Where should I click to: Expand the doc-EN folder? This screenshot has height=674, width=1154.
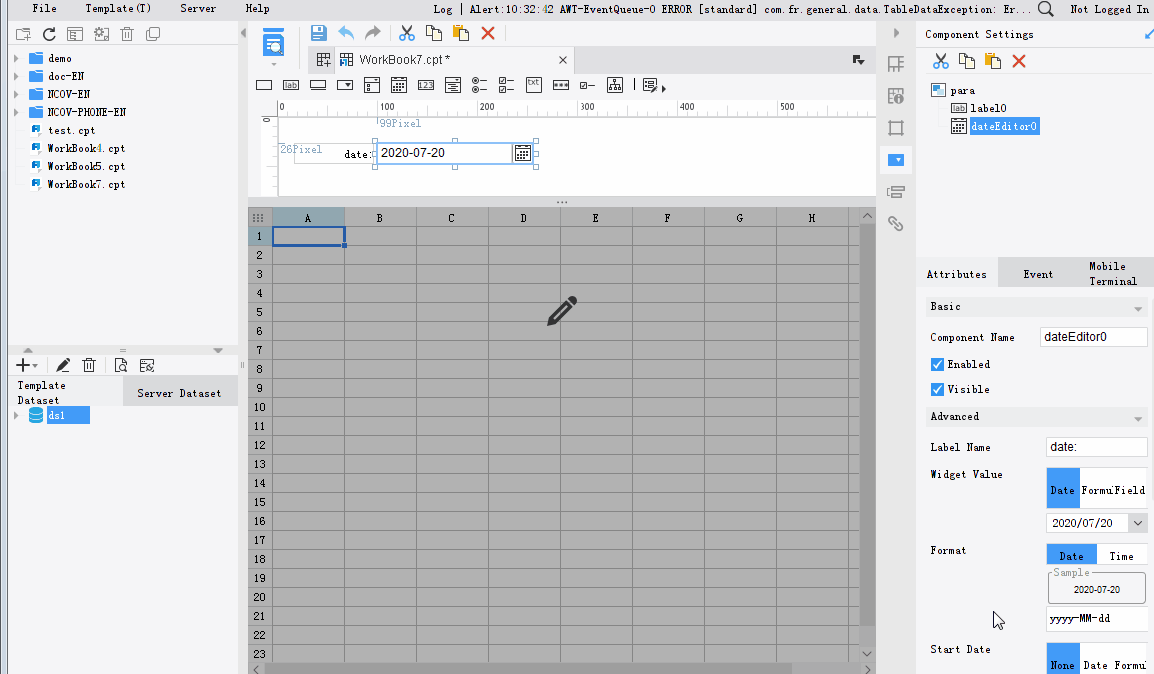tap(16, 76)
